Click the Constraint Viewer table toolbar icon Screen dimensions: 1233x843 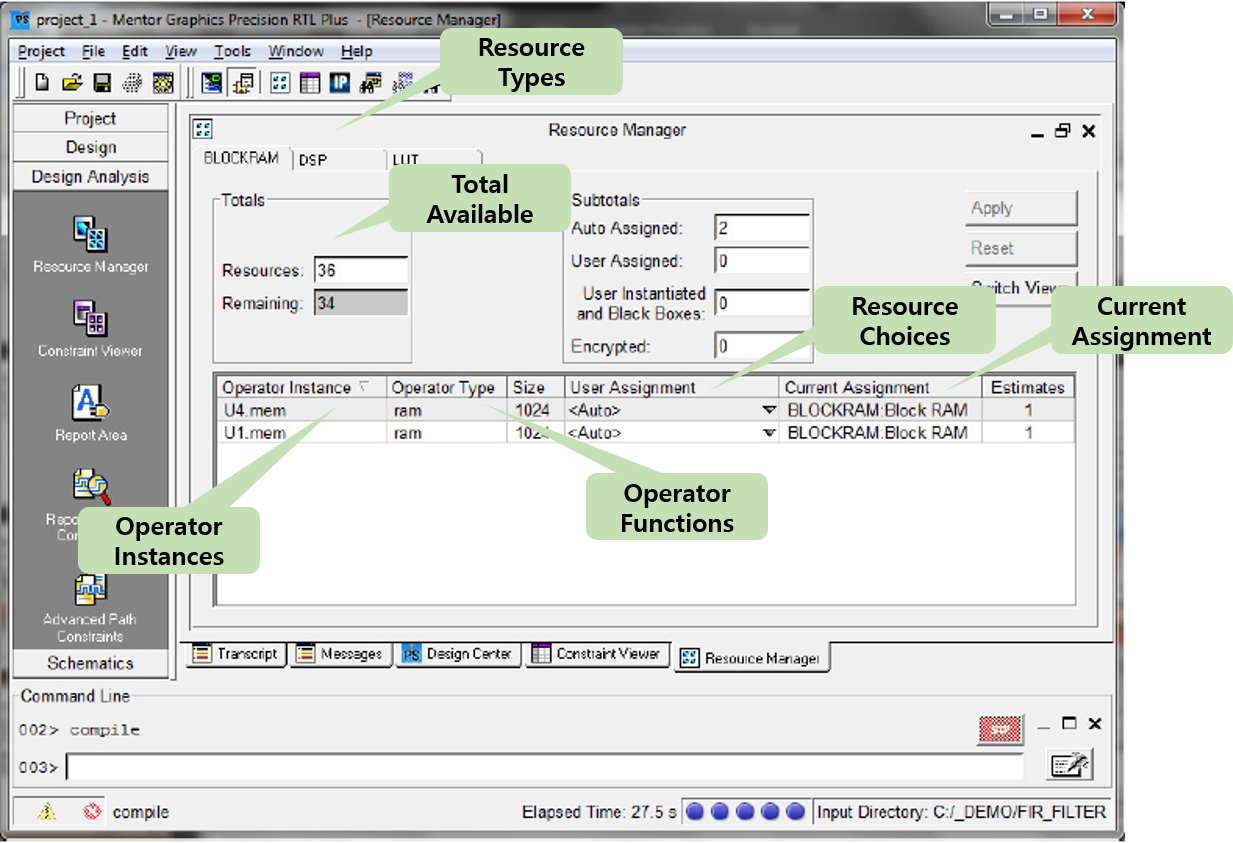click(x=310, y=83)
